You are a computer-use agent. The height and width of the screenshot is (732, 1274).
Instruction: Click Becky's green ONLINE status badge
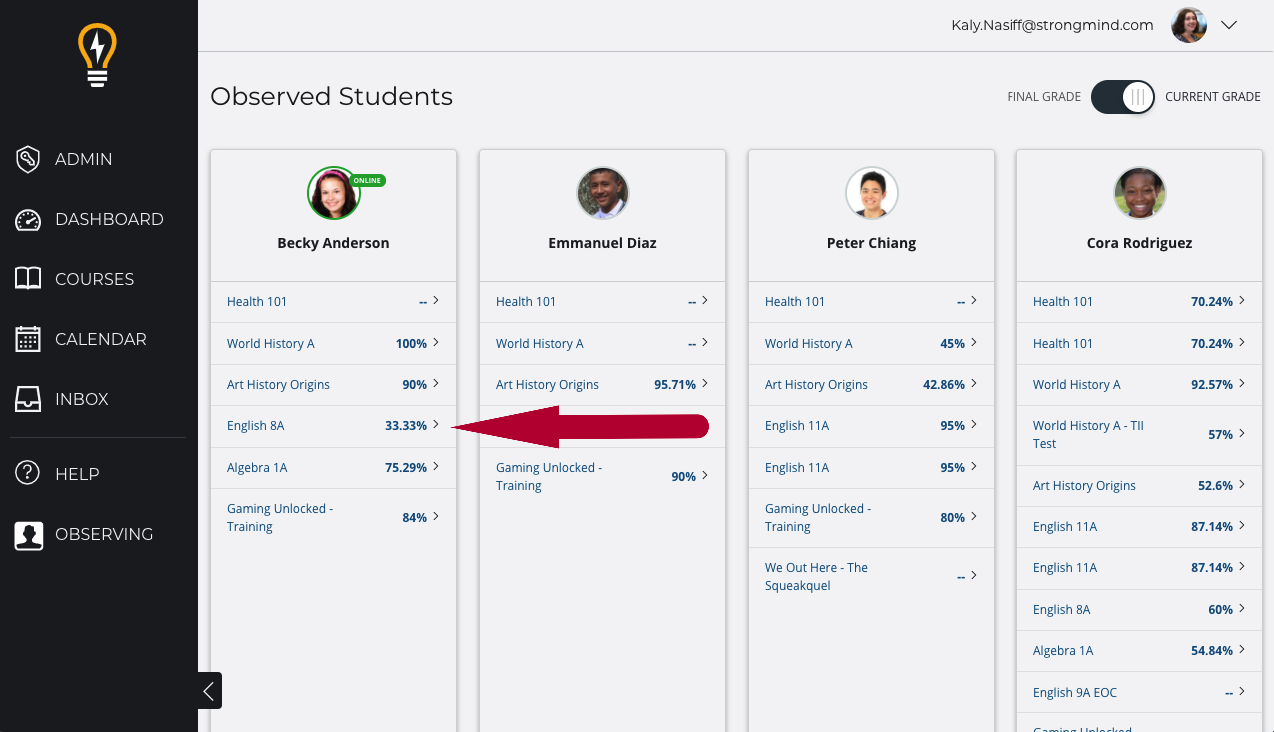click(367, 181)
